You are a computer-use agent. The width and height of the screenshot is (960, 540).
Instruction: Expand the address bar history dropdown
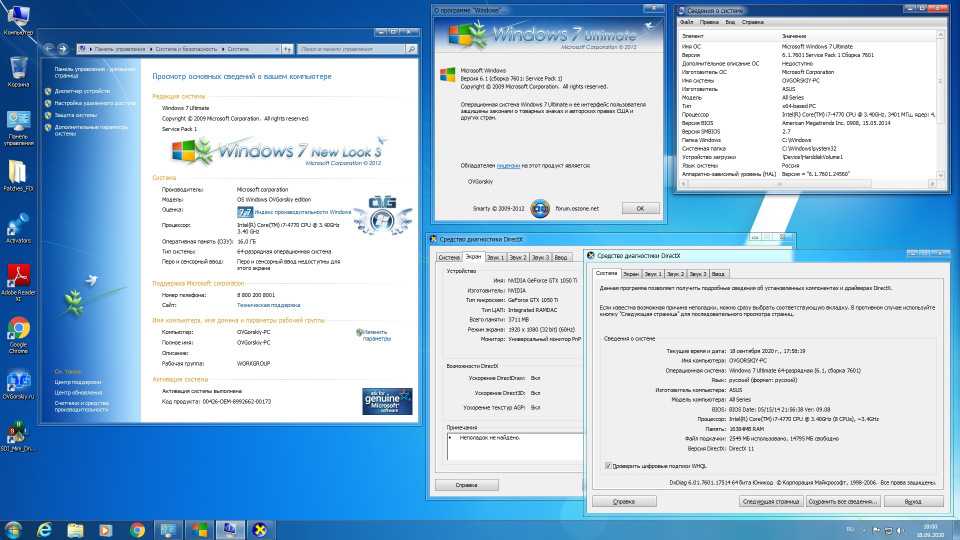pyautogui.click(x=277, y=49)
